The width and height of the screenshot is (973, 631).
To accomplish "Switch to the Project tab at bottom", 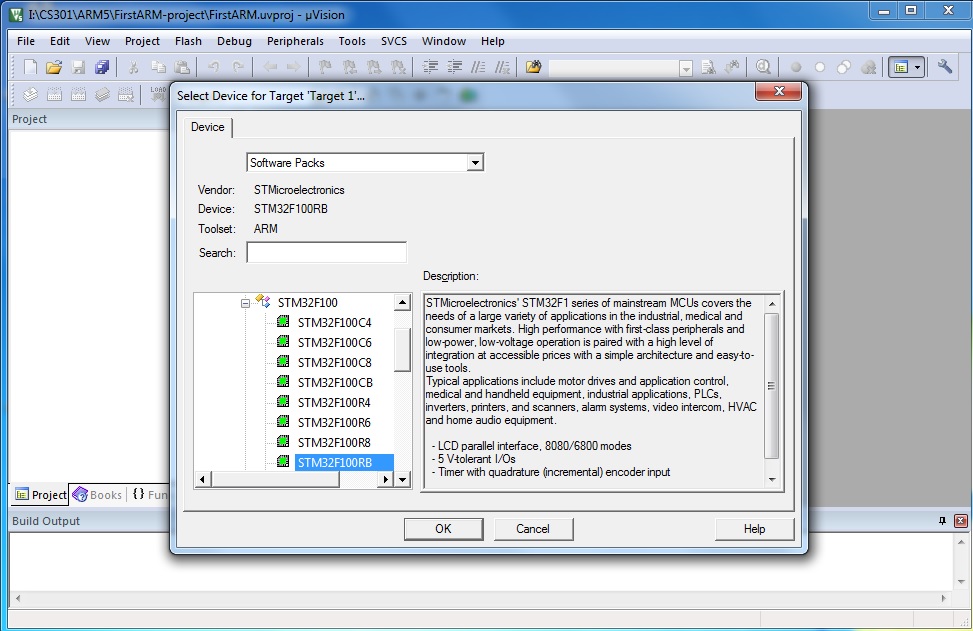I will click(40, 495).
